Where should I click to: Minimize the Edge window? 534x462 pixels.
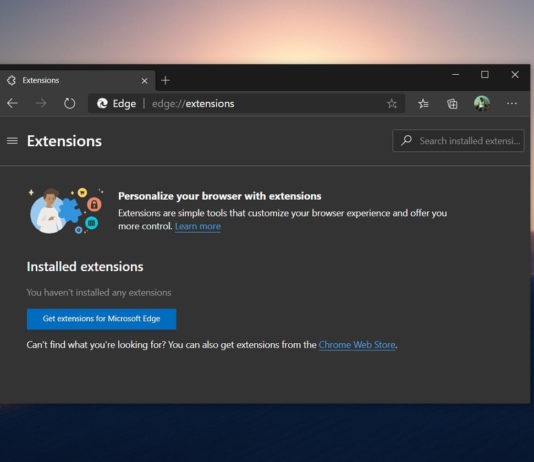(456, 75)
